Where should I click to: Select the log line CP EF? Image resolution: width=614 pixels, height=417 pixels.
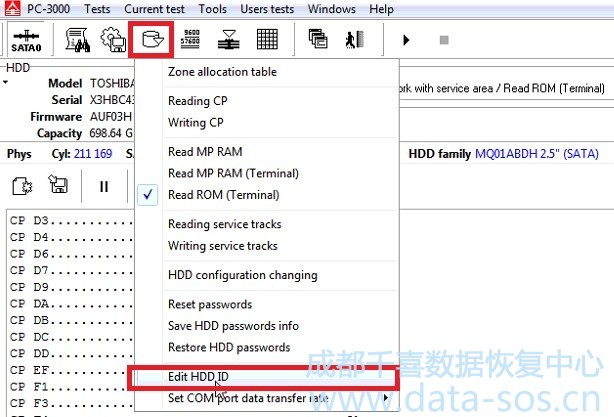point(72,370)
